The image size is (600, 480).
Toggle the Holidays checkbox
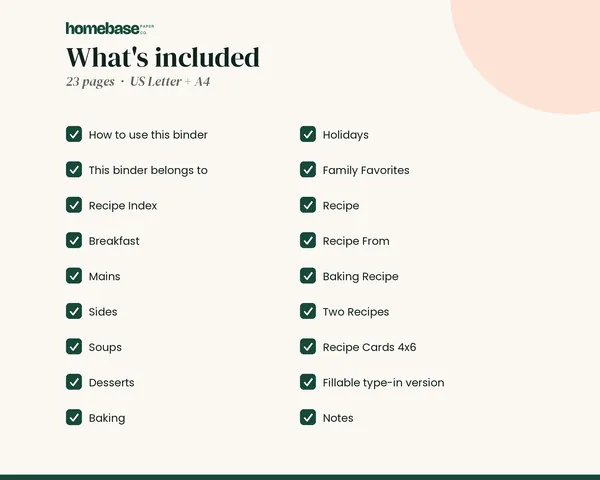pos(308,134)
